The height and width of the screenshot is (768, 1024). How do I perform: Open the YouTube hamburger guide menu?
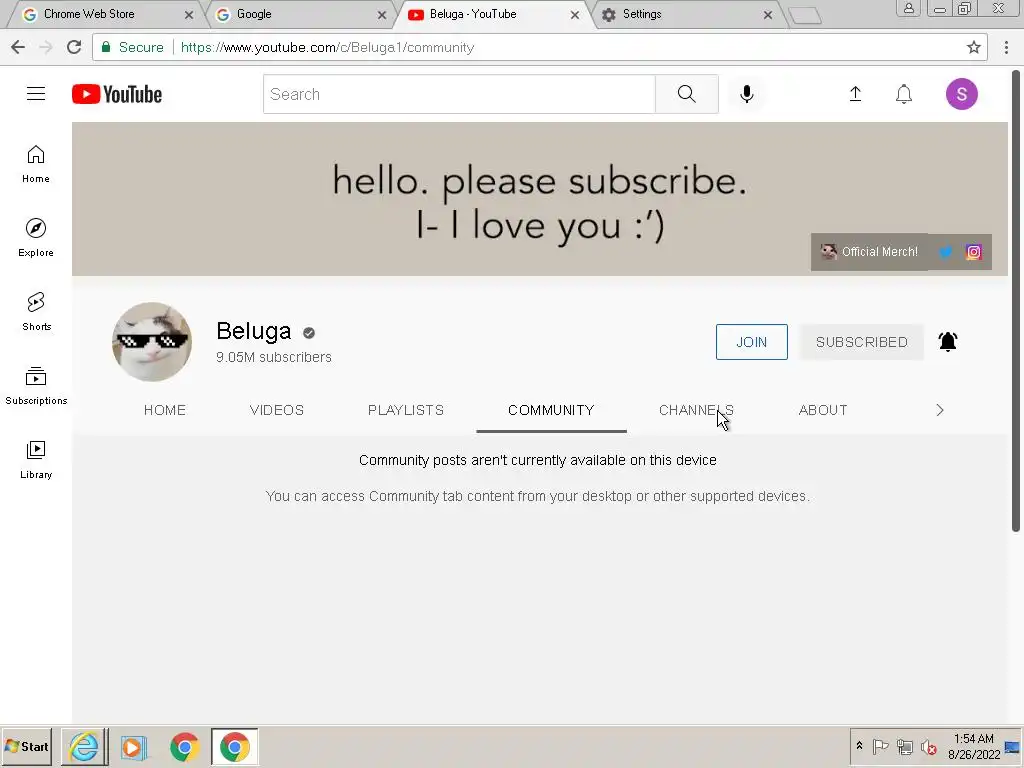click(36, 94)
